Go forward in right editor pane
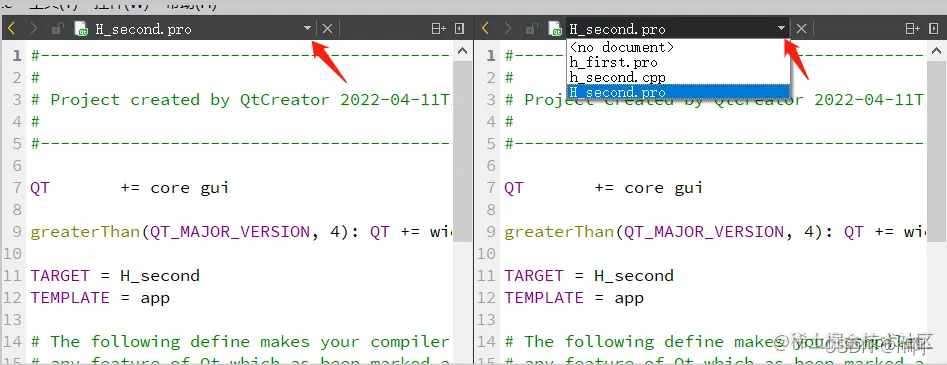The height and width of the screenshot is (365, 947). click(x=507, y=28)
